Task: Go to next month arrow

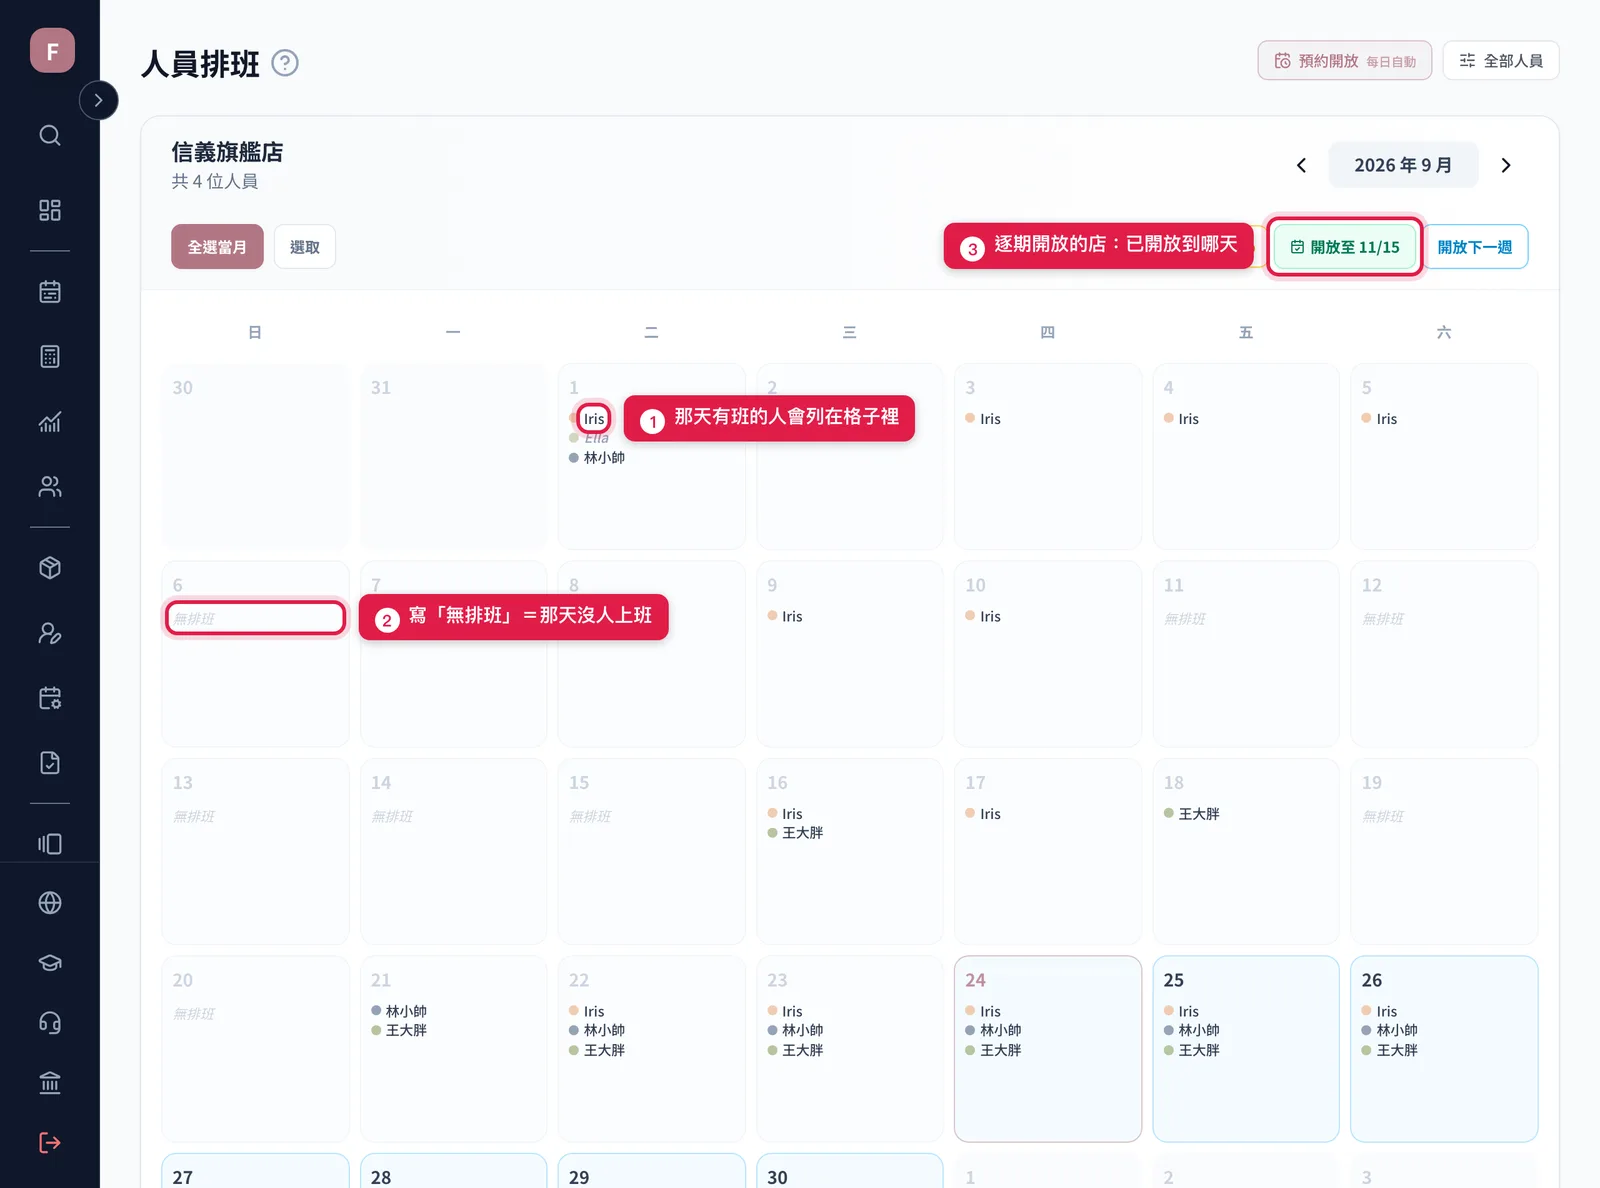Action: point(1506,165)
